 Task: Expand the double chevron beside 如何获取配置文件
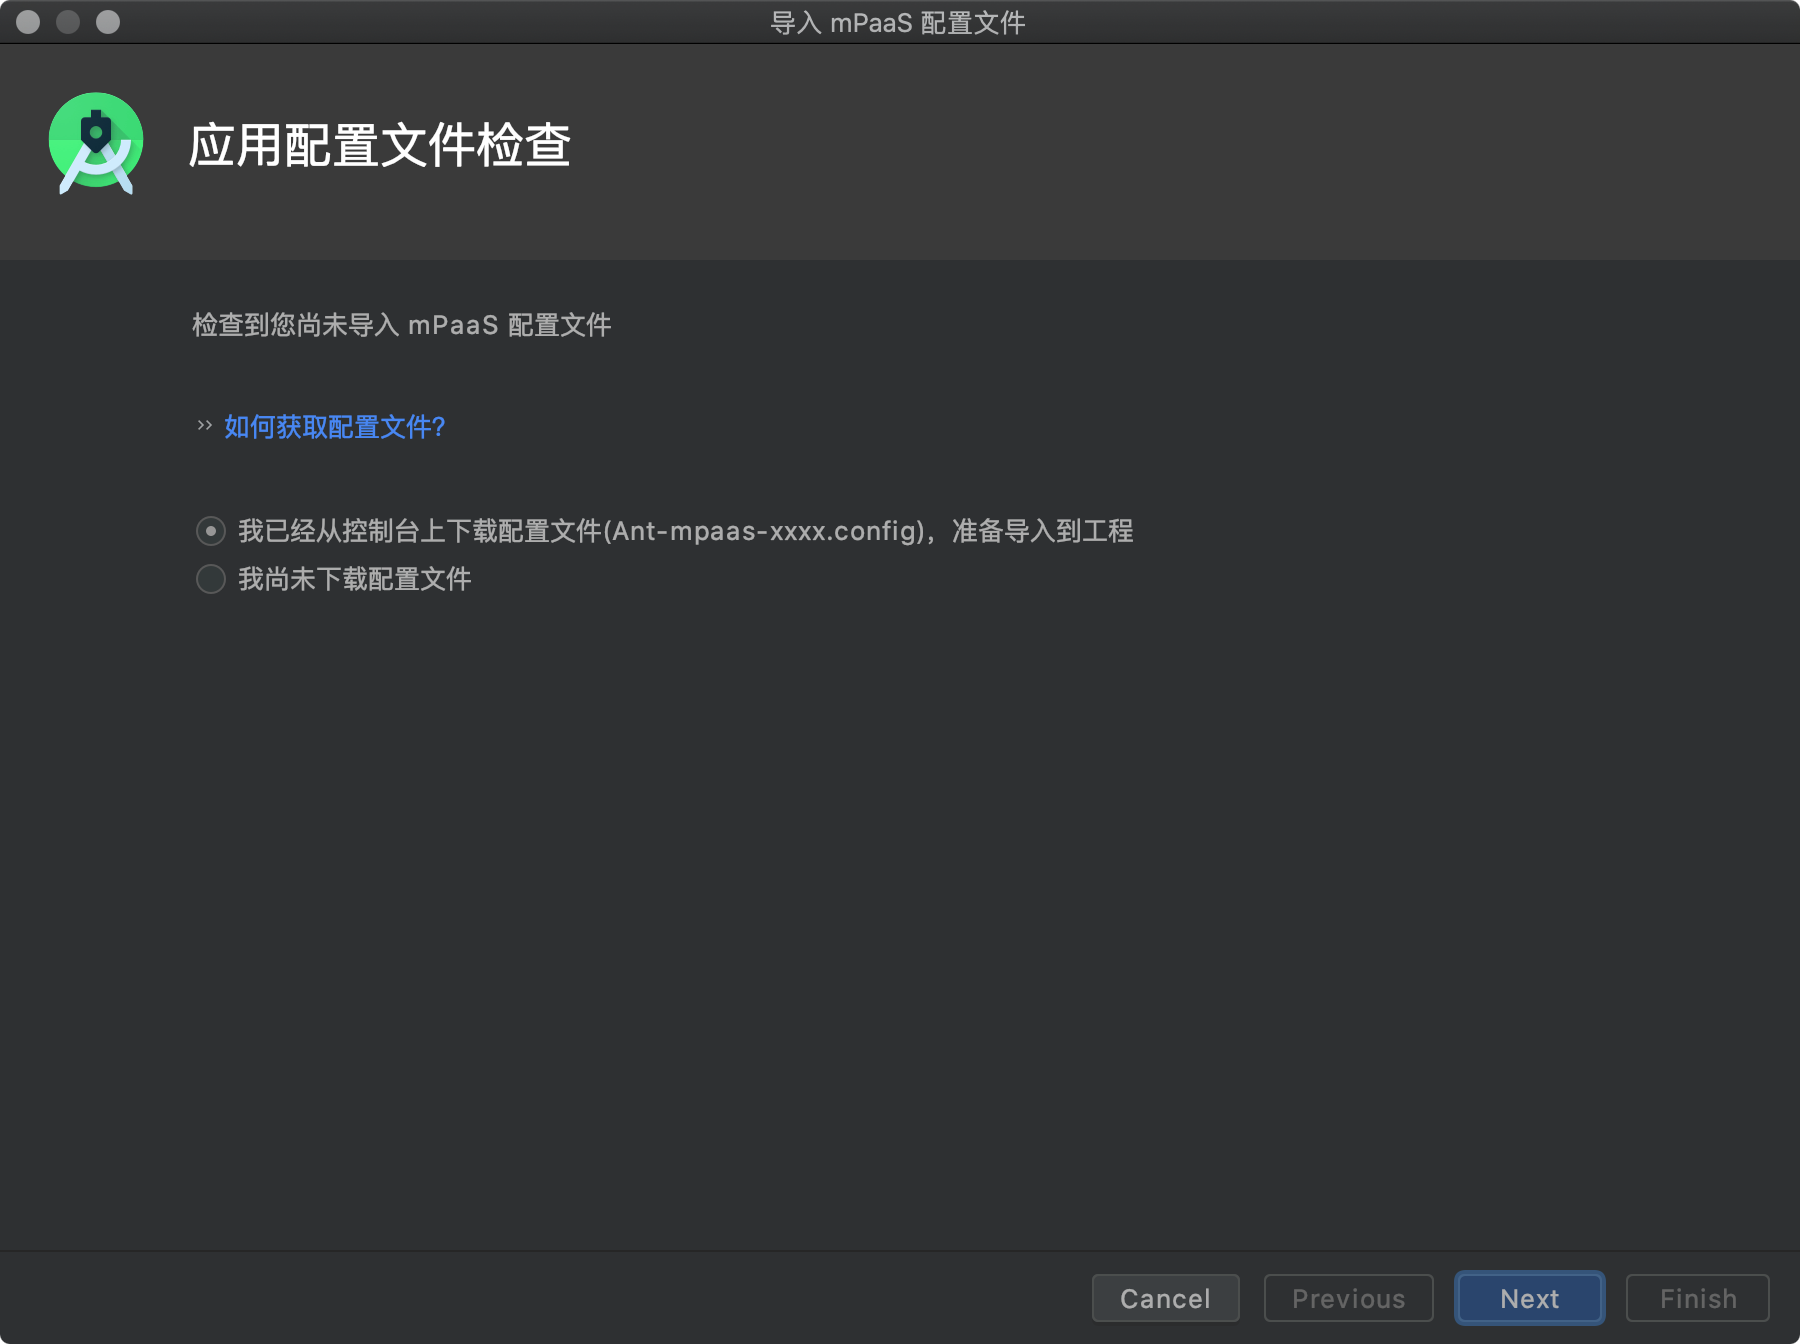point(205,426)
